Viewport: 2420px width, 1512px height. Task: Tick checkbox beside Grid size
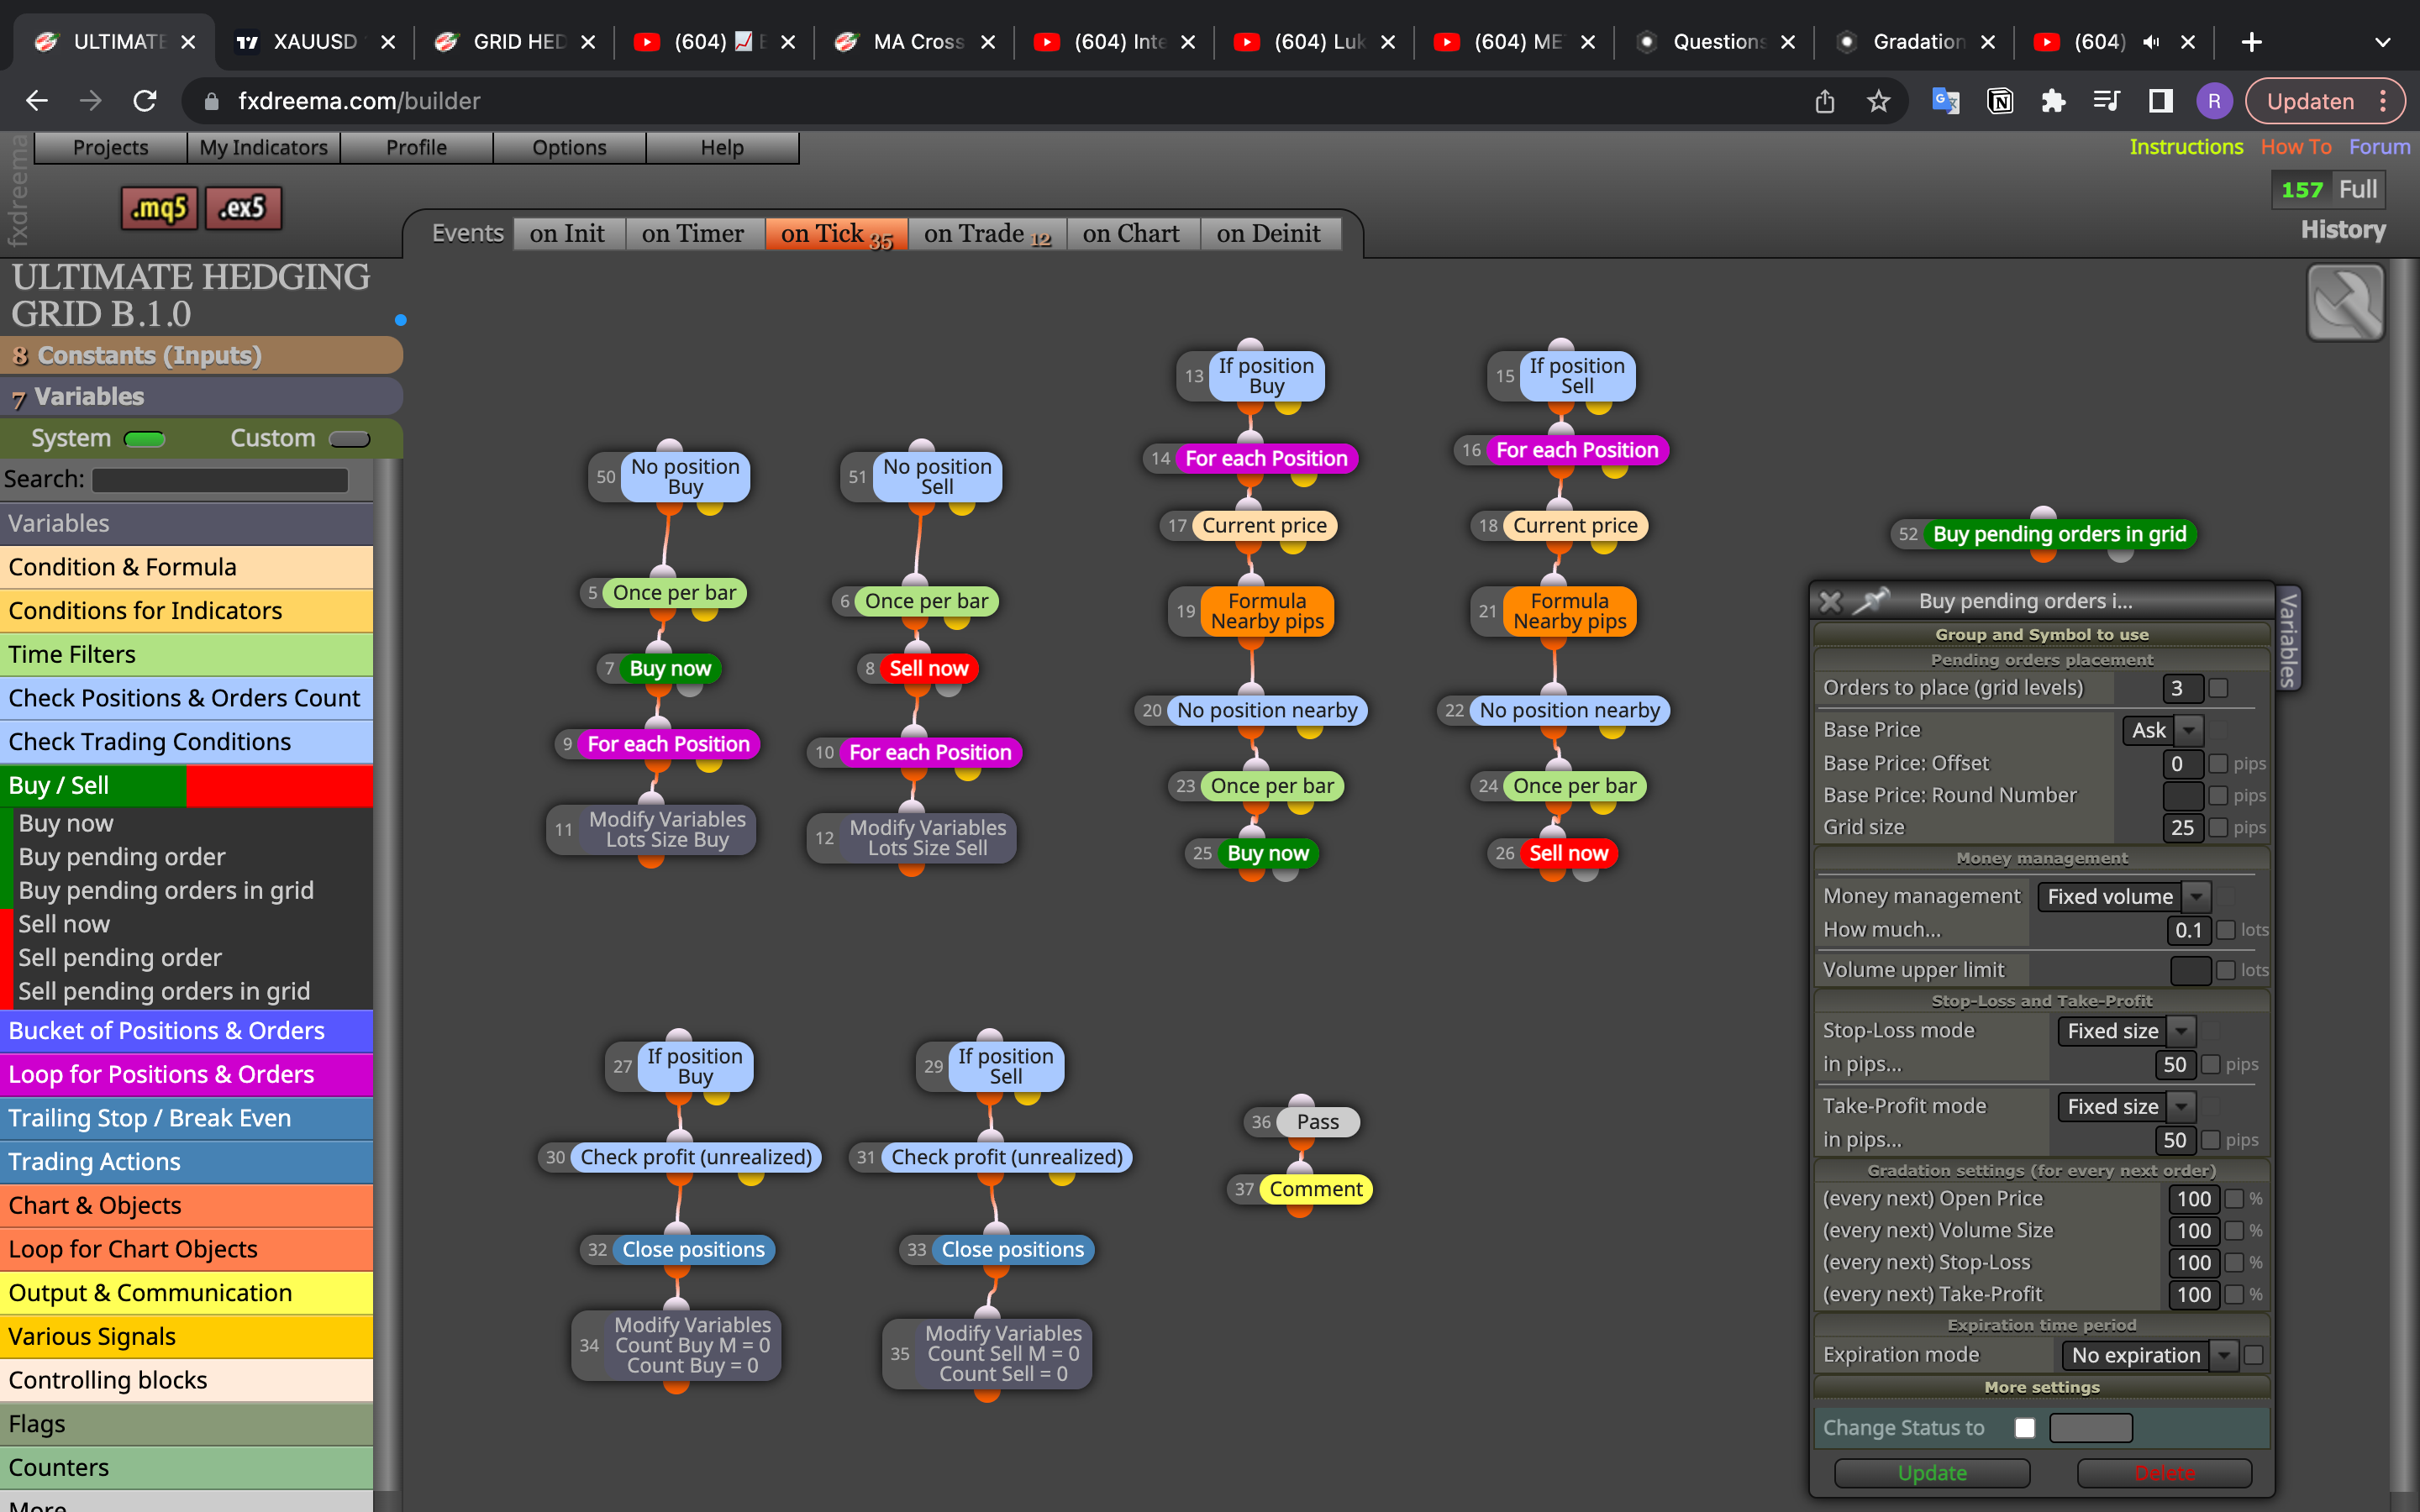2218,828
